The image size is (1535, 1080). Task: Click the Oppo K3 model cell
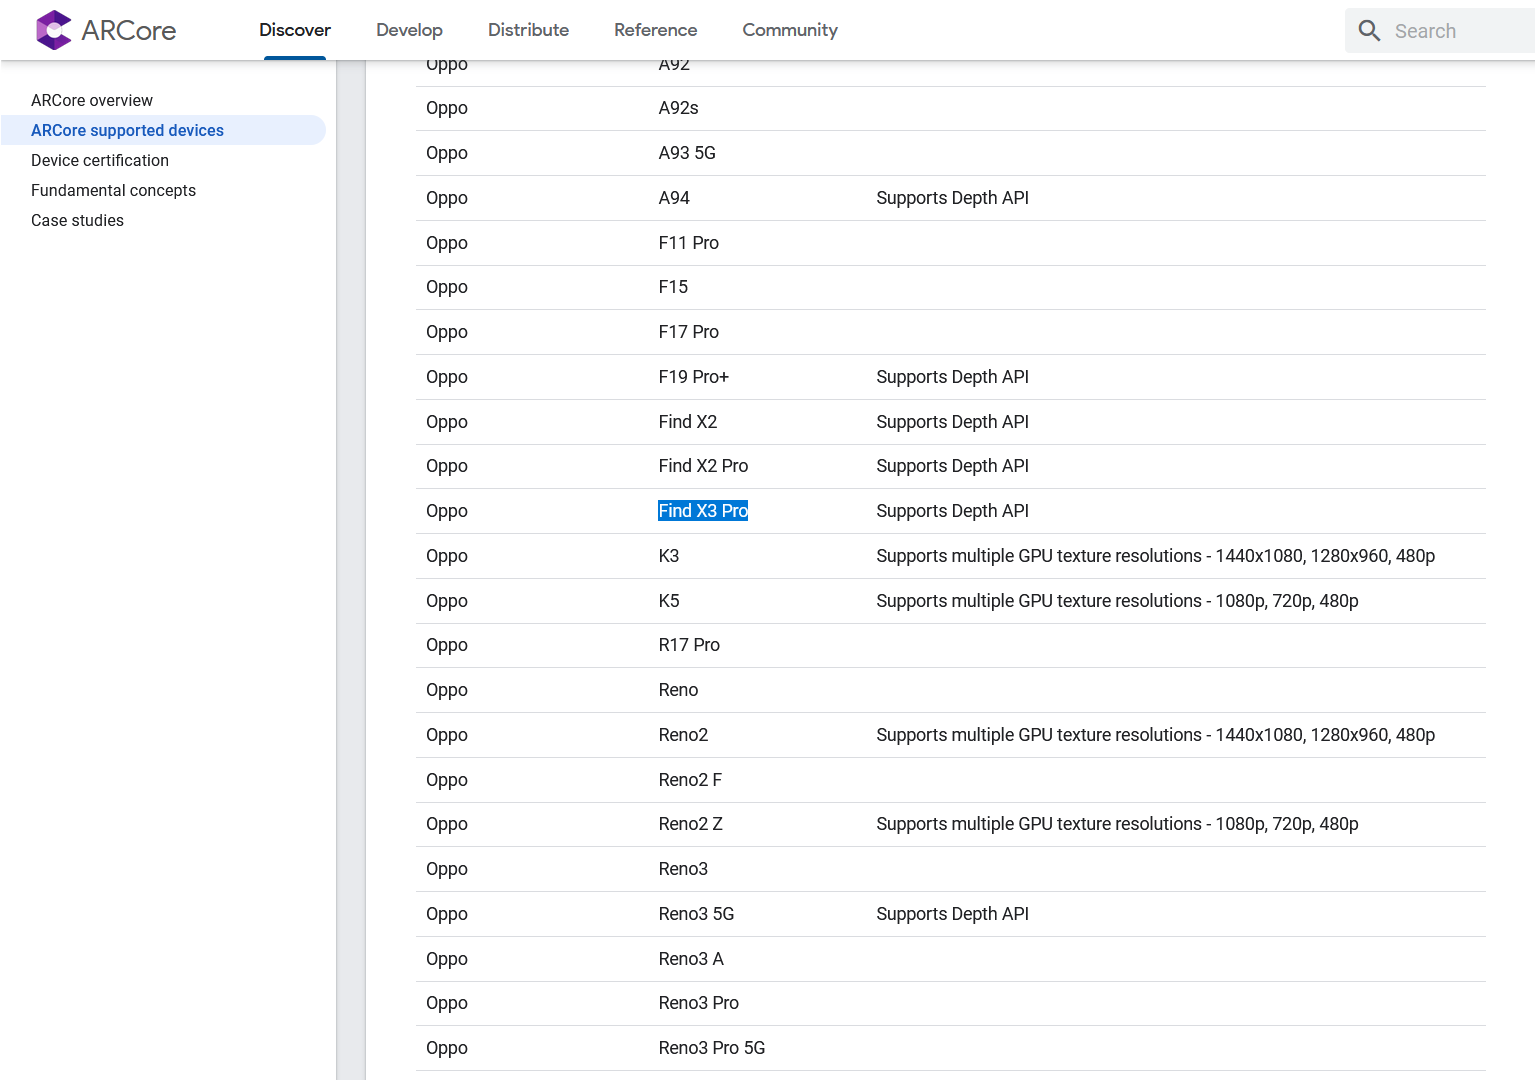[x=669, y=556]
